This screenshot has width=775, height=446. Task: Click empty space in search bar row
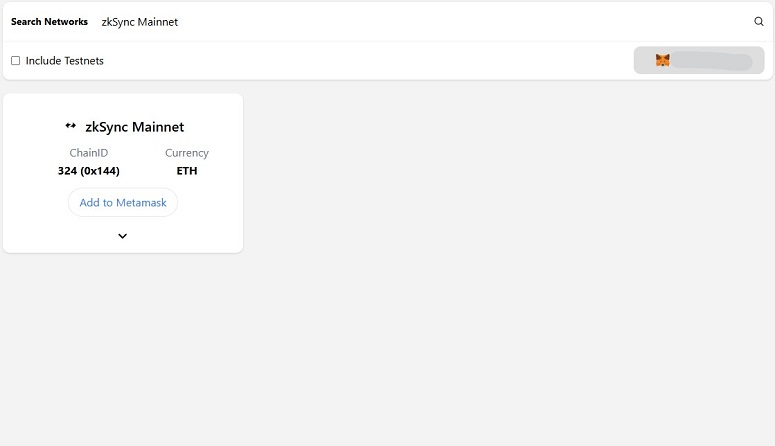[x=445, y=22]
